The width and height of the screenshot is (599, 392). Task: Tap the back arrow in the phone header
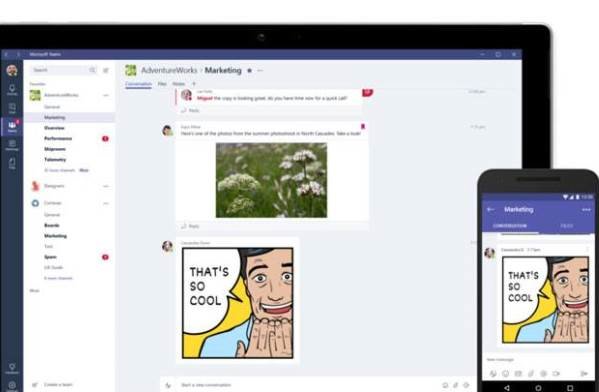coord(491,209)
